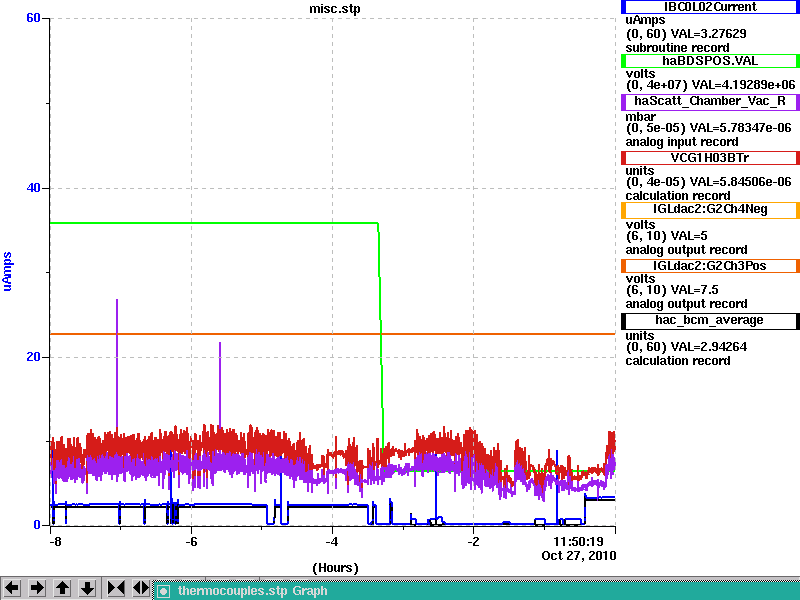
Task: Select the hac_bcm_average legend entry
Action: pos(710,320)
